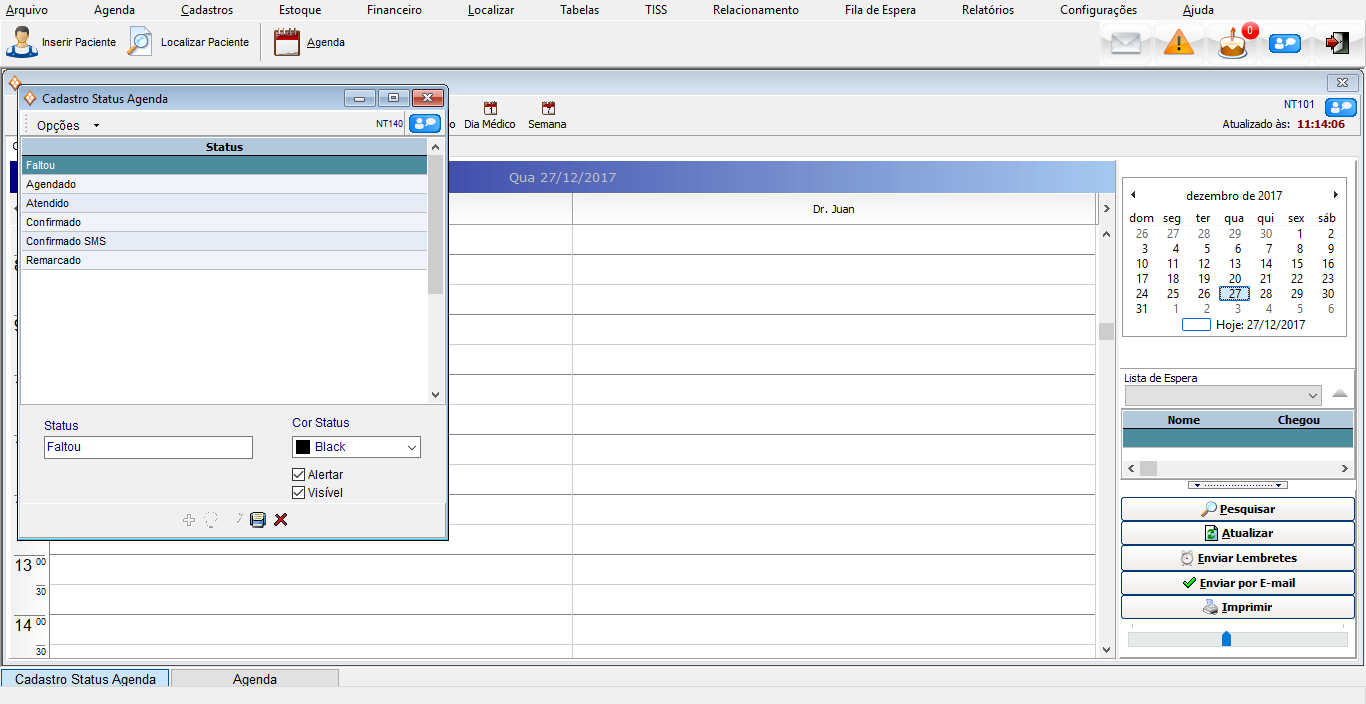Save status with the floppy disk icon
Viewport: 1366px width, 704px height.
258,520
